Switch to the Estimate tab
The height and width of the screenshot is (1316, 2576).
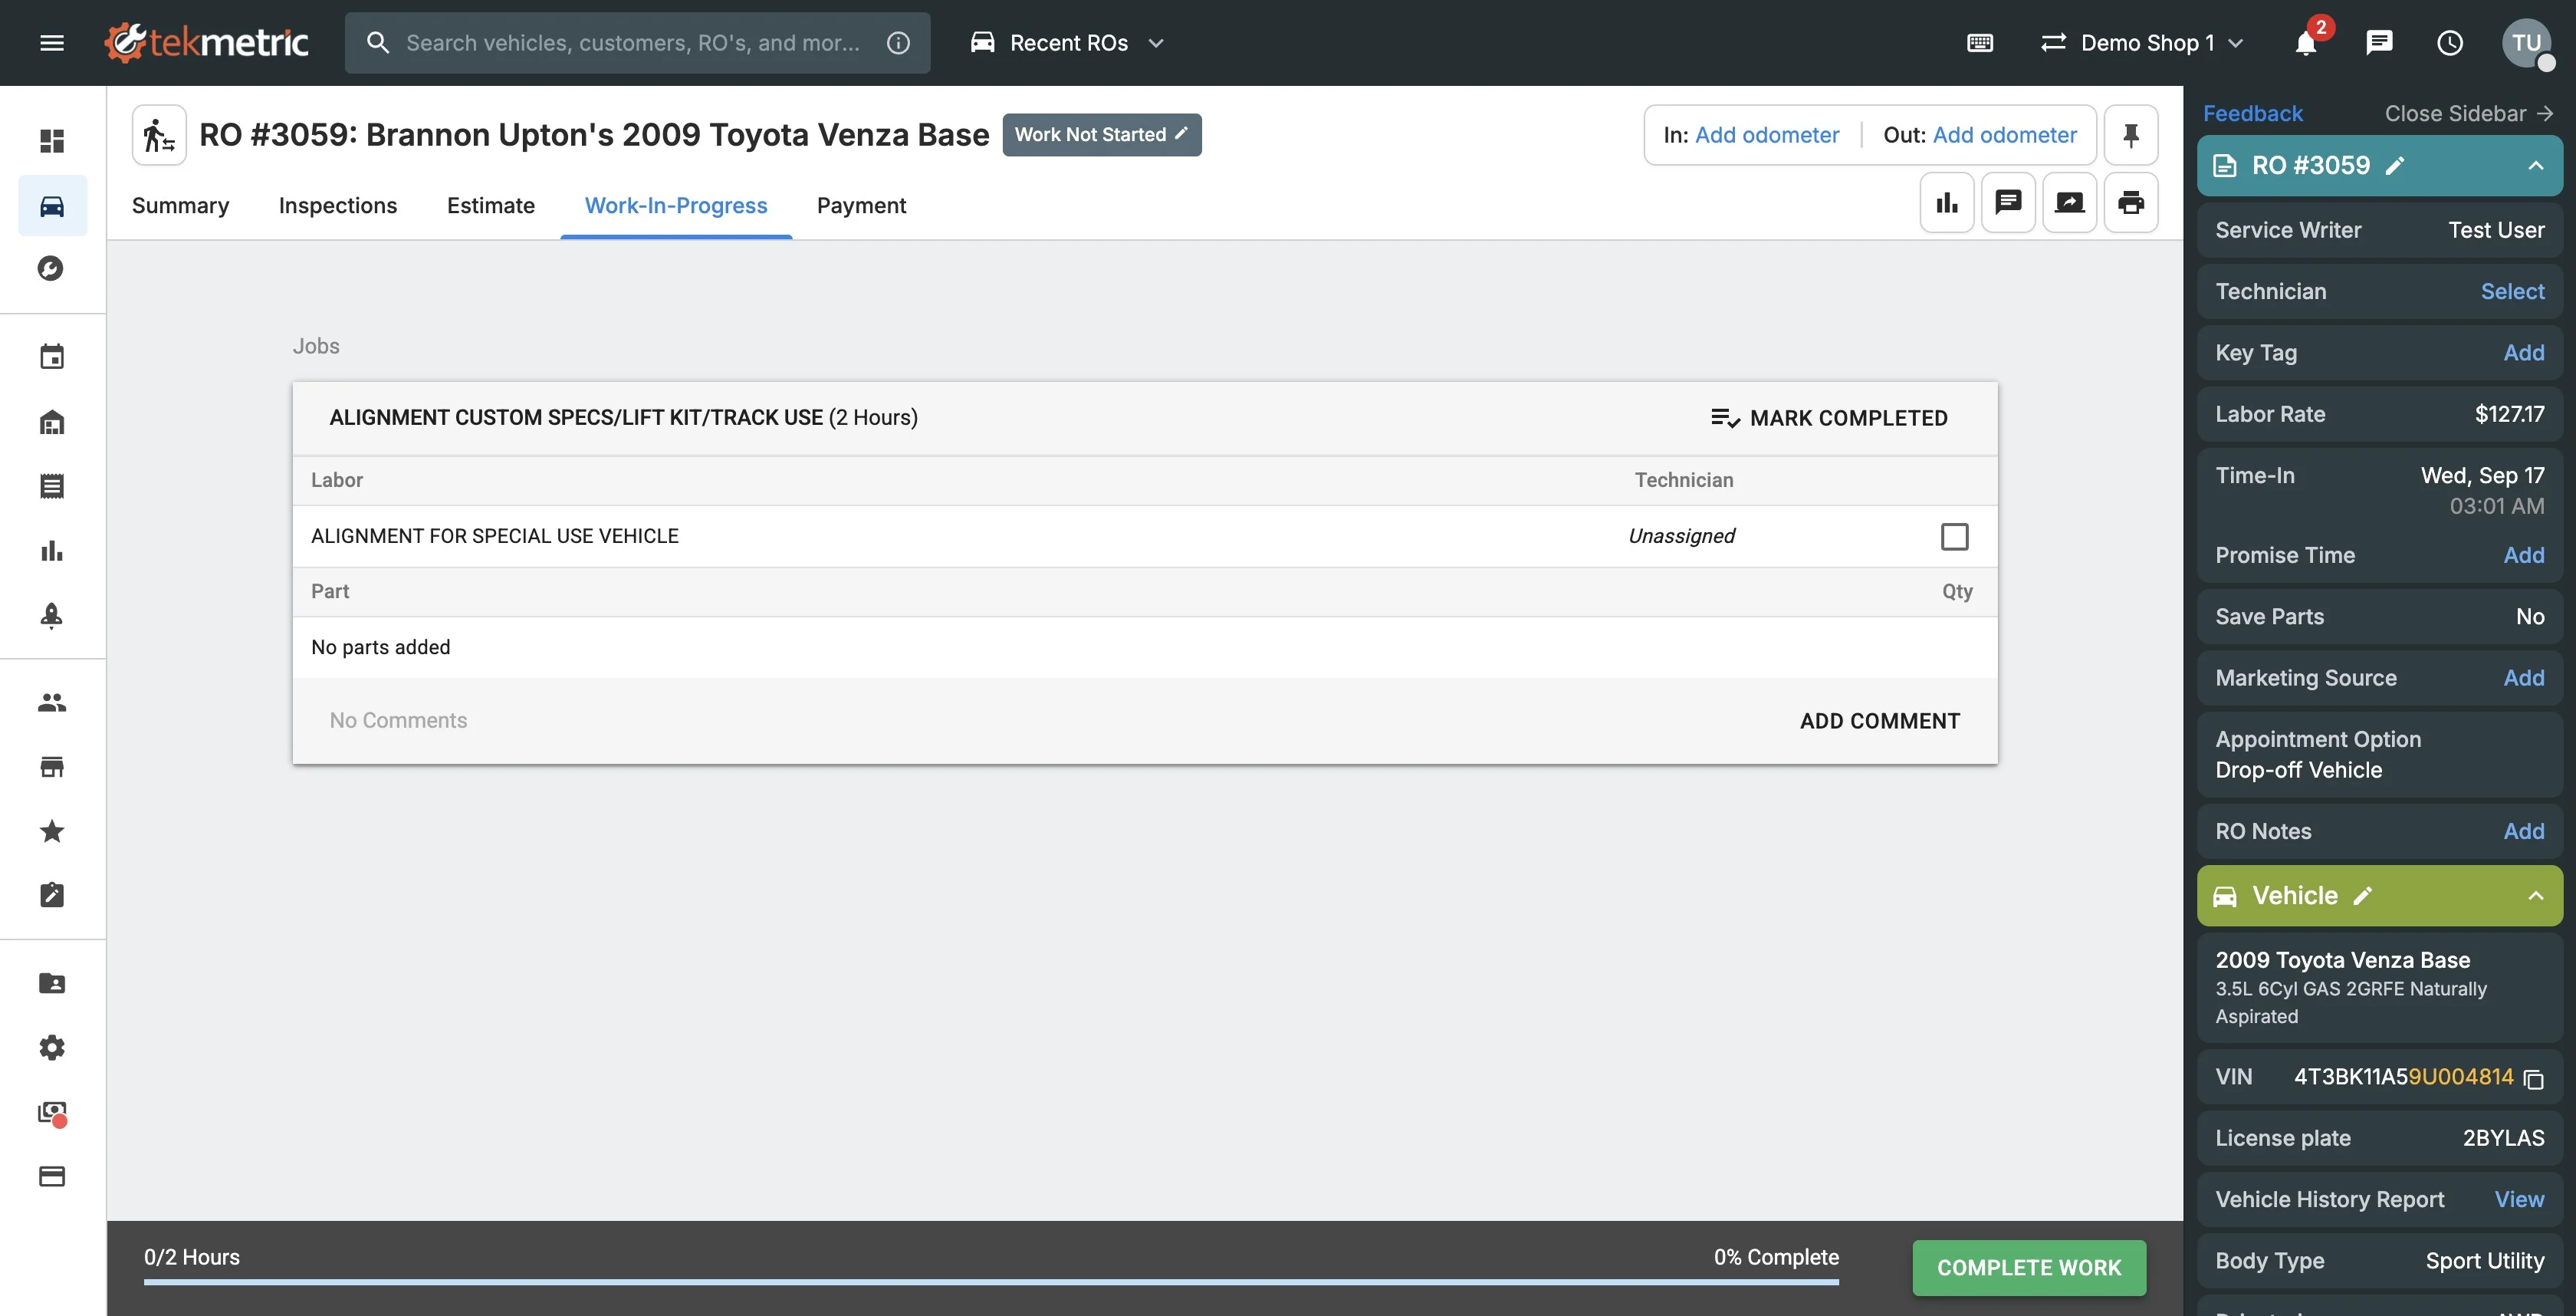[490, 206]
